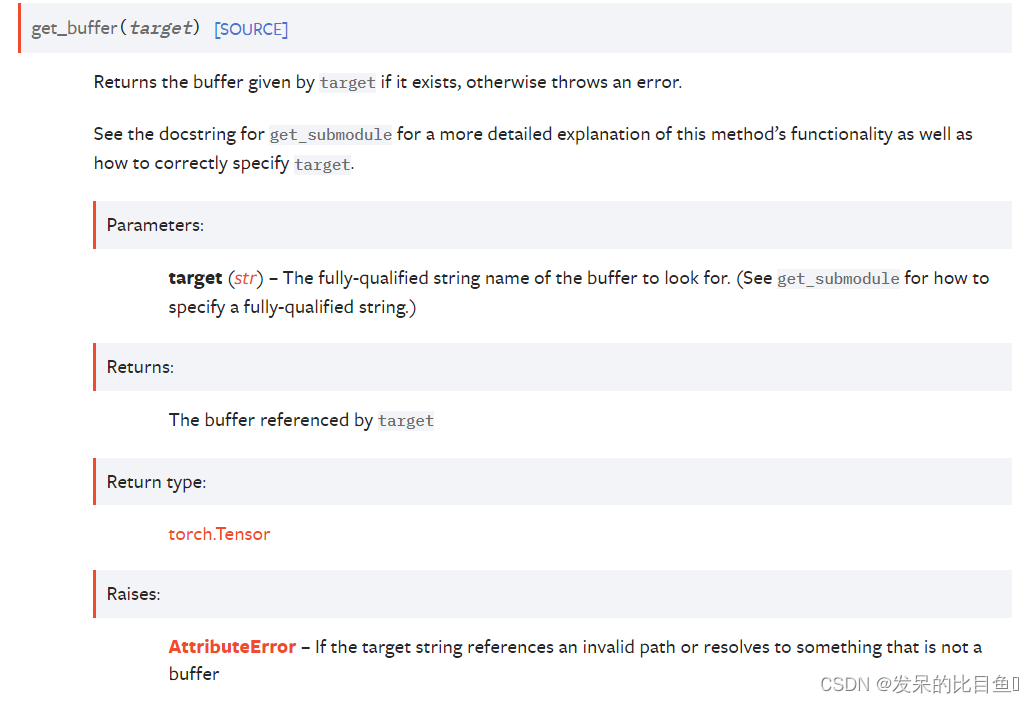The image size is (1034, 703).
Task: Click the "Returns the buffer given by" sentence
Action: [204, 82]
